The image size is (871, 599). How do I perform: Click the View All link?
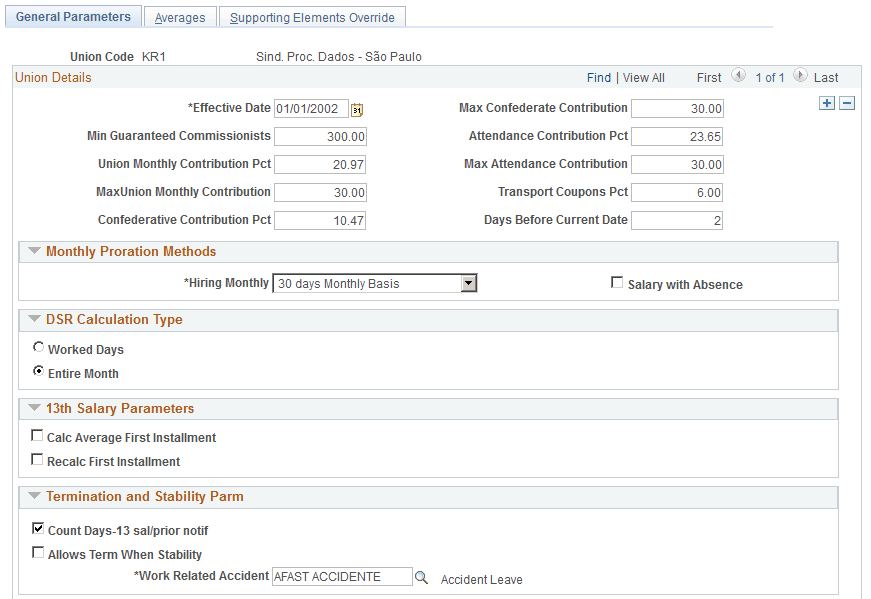click(643, 78)
